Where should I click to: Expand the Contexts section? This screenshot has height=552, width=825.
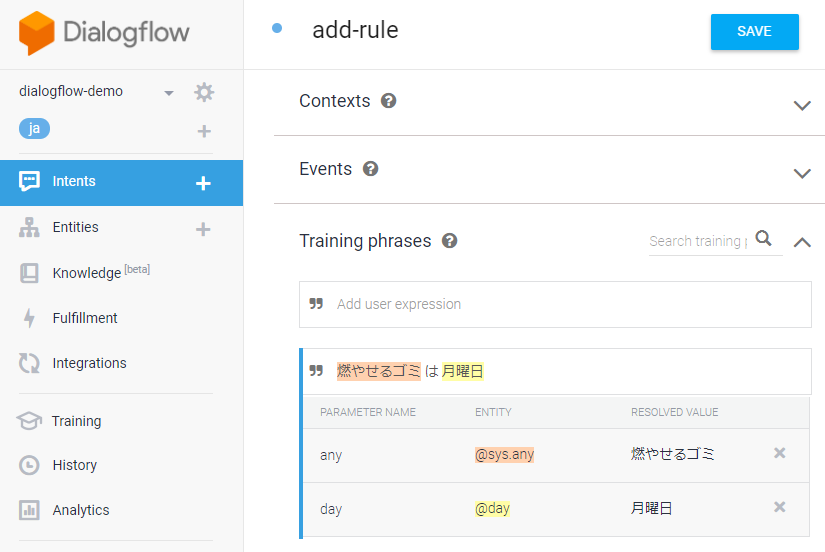[x=802, y=105]
